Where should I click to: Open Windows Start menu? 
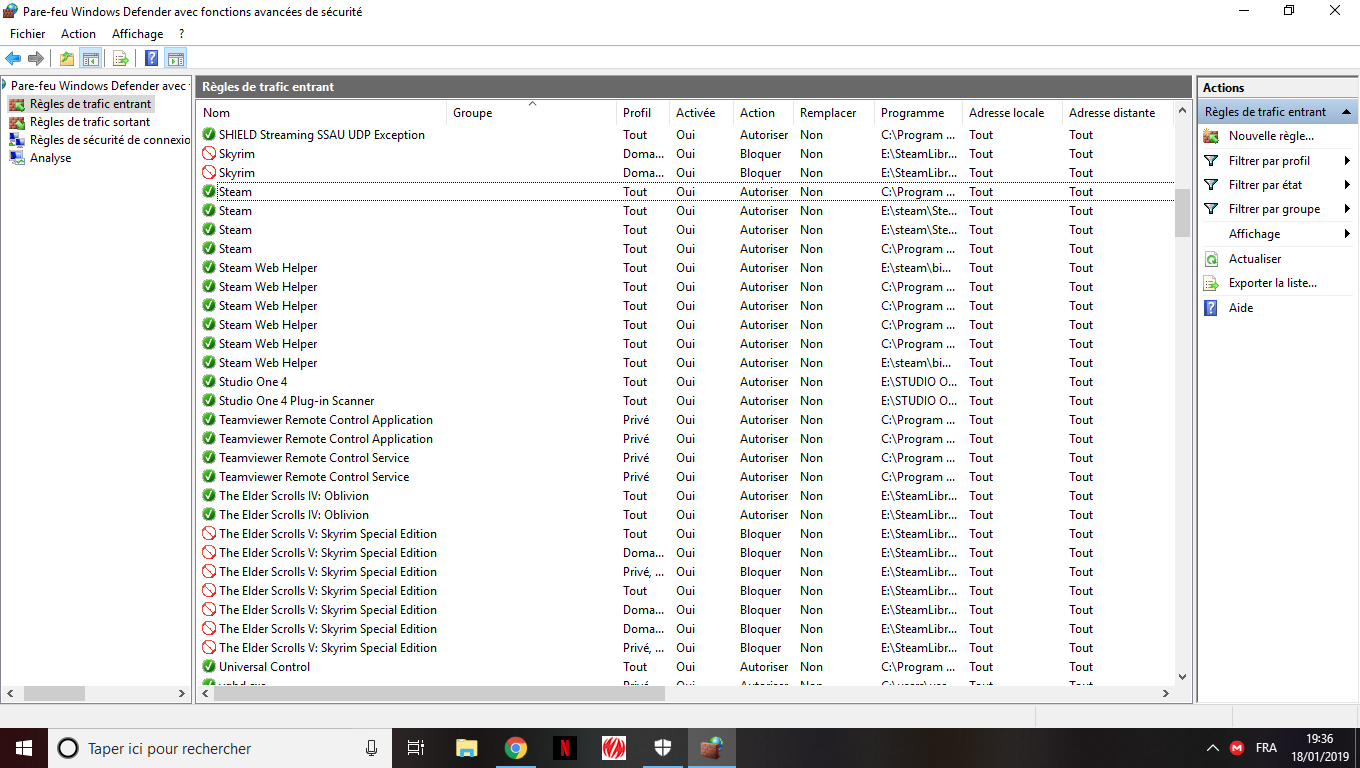[24, 748]
